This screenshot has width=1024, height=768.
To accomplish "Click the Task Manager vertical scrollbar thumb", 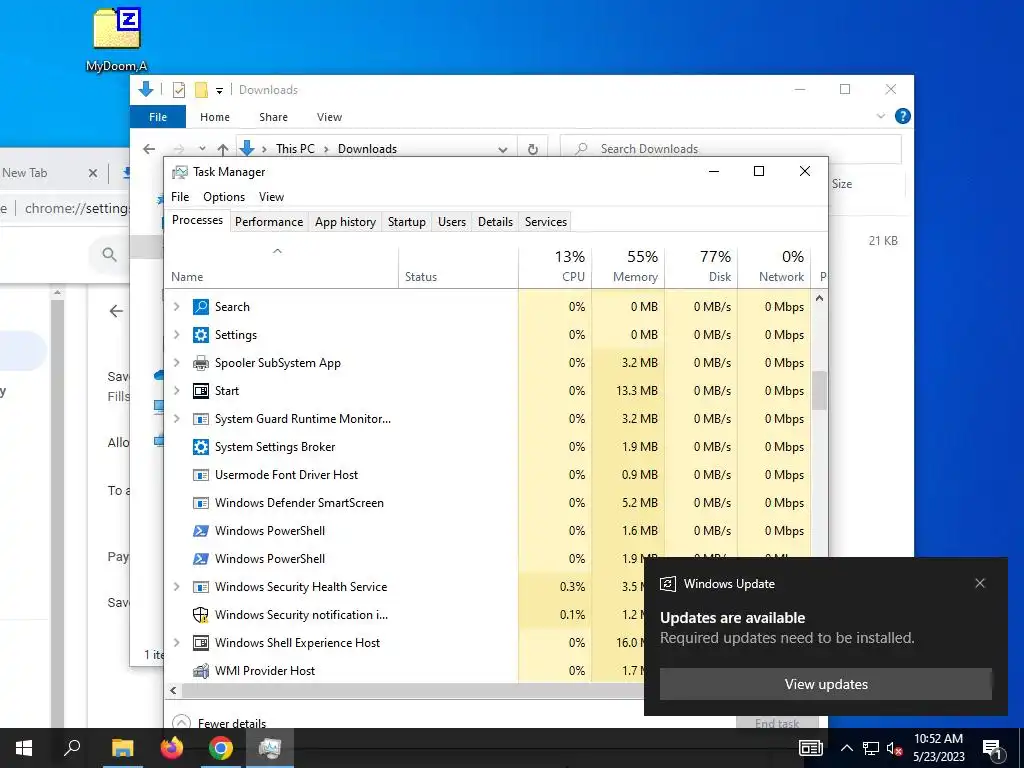I will tap(819, 390).
